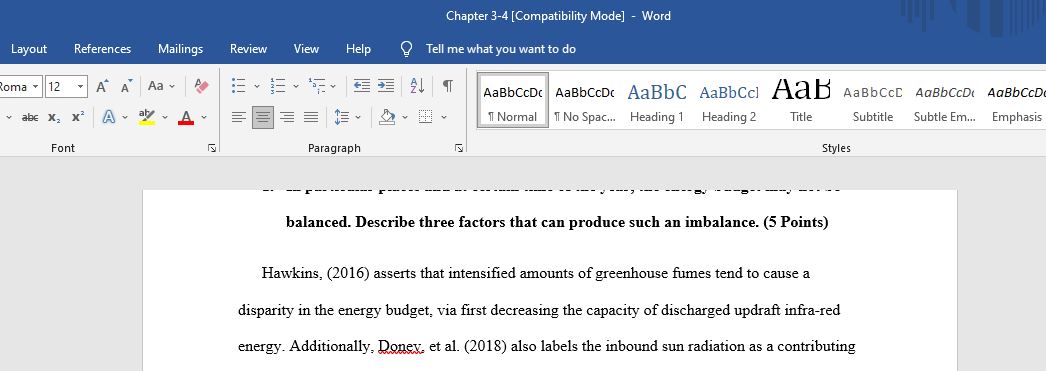This screenshot has height=371, width=1046.
Task: Click Tell me what you want to do
Action: [x=501, y=49]
